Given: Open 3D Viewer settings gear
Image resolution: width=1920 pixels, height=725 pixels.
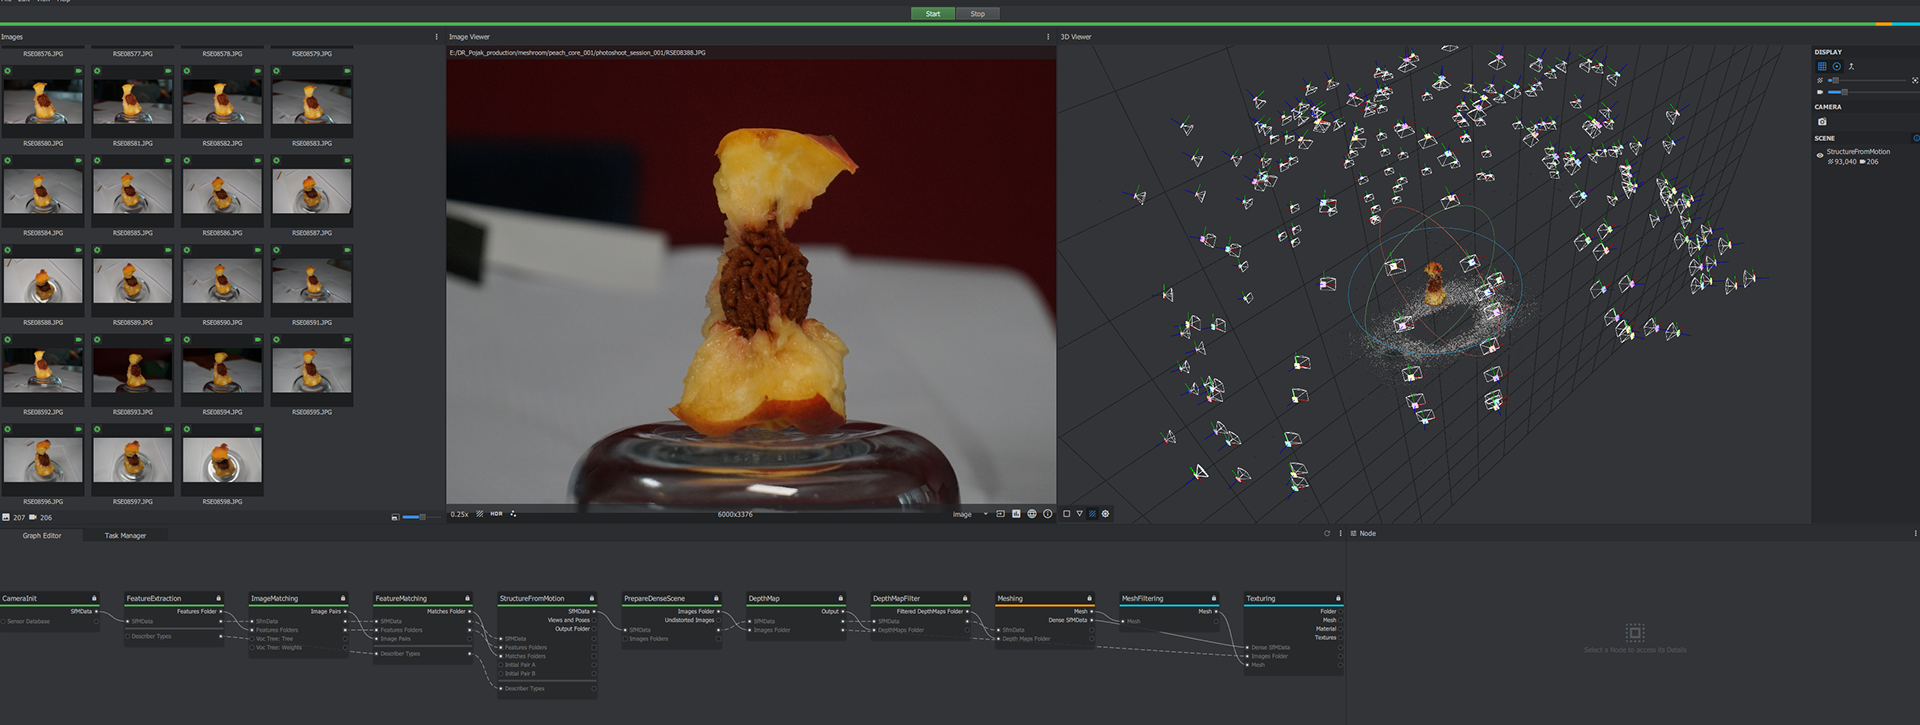Looking at the screenshot, I should pyautogui.click(x=1105, y=514).
